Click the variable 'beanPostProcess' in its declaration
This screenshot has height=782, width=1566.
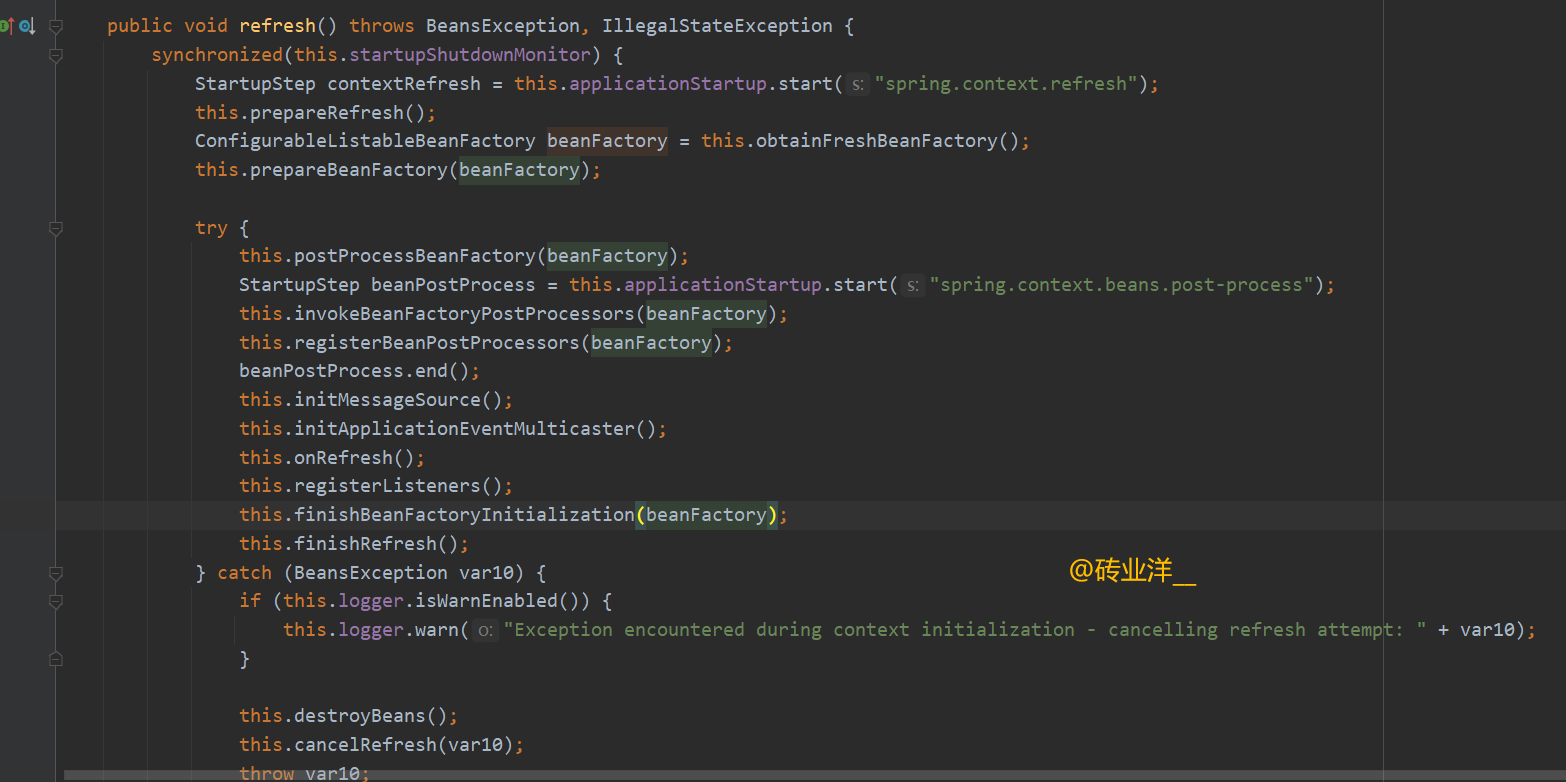453,286
